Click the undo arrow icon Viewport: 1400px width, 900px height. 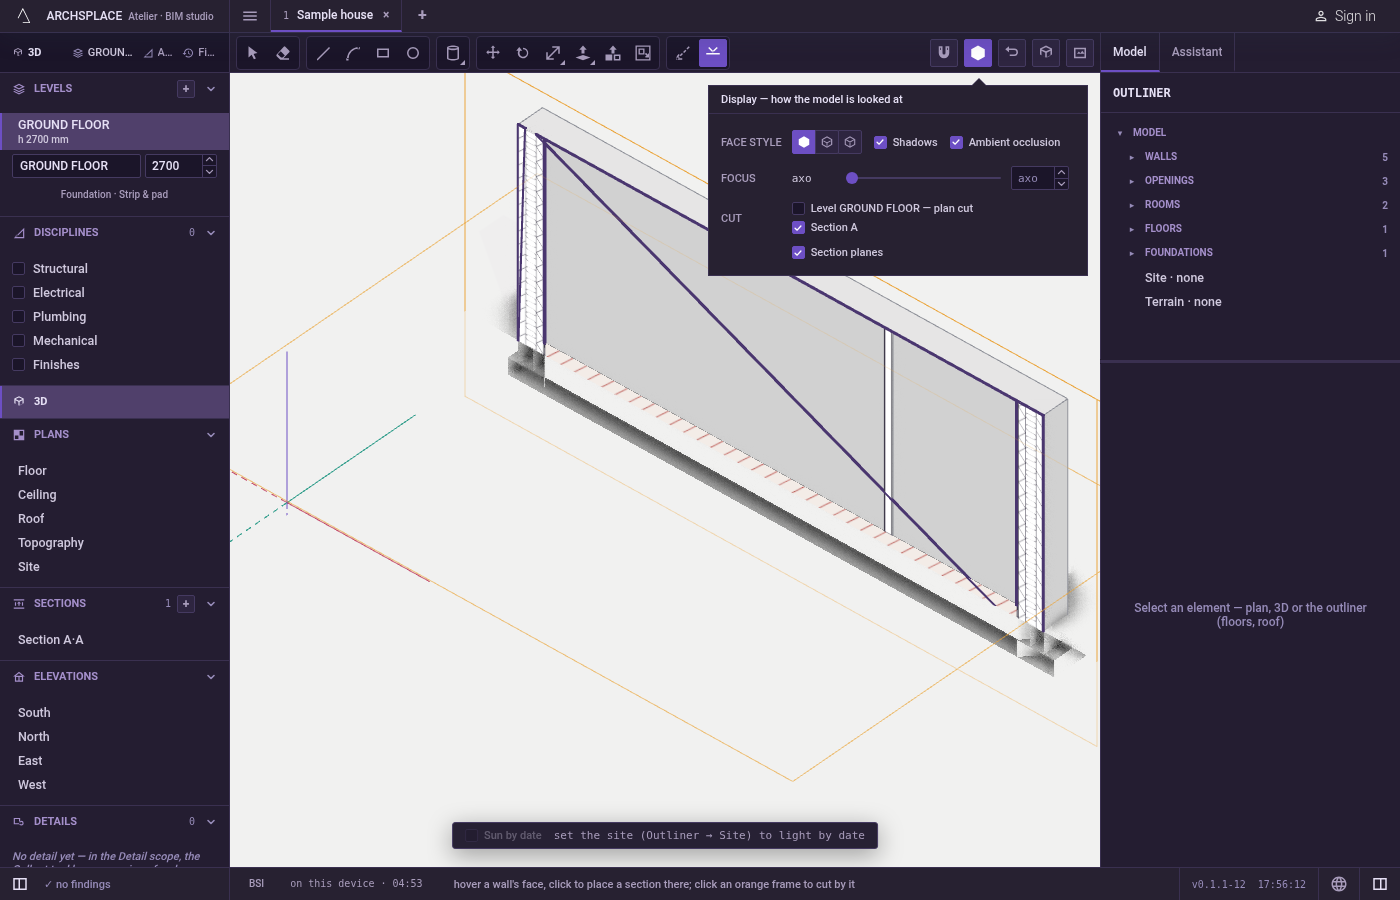pos(1012,53)
